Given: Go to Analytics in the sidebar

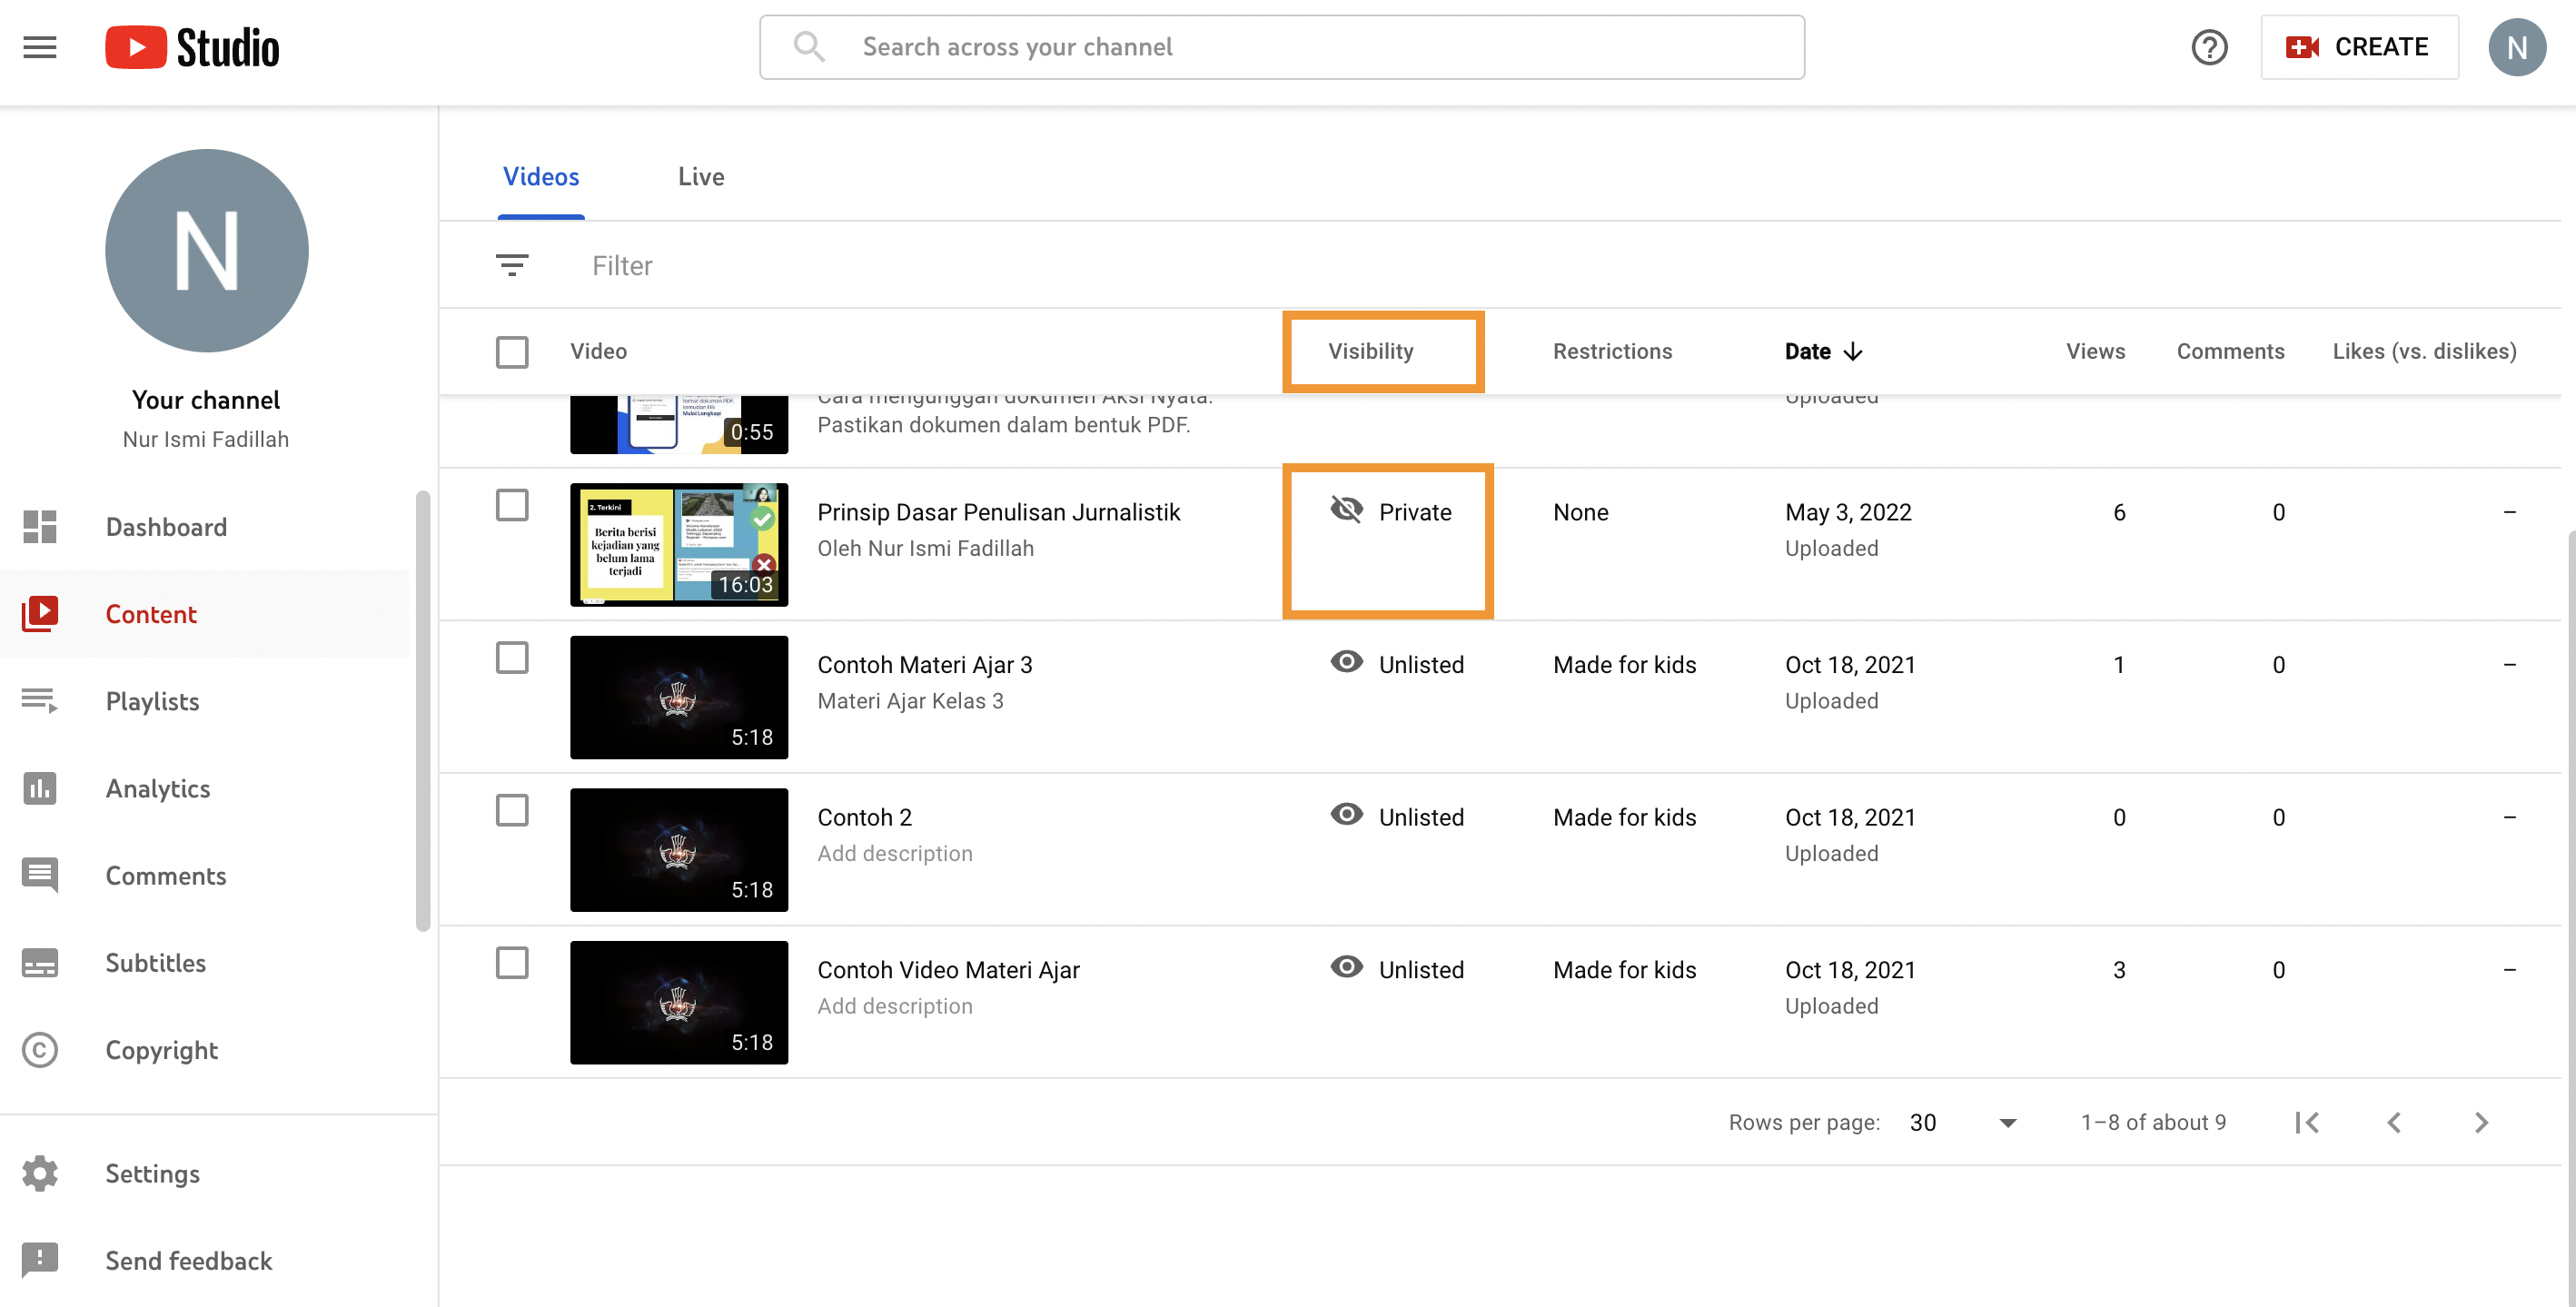Looking at the screenshot, I should coord(158,788).
